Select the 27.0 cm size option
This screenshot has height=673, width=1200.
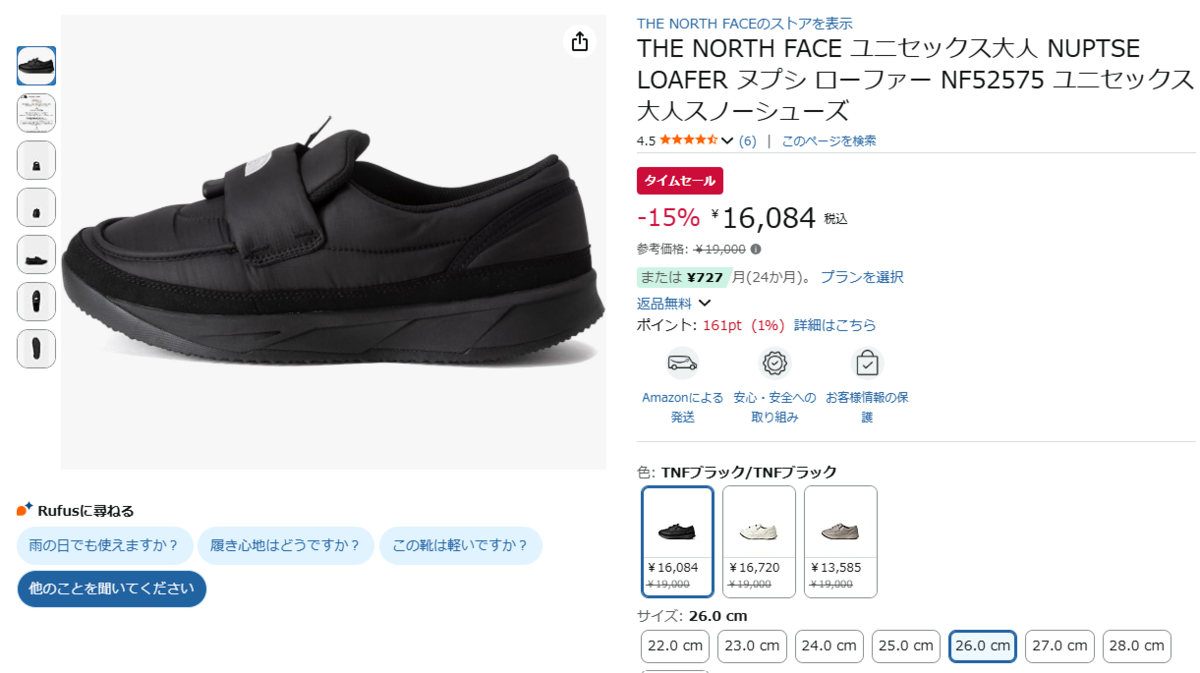click(1059, 646)
